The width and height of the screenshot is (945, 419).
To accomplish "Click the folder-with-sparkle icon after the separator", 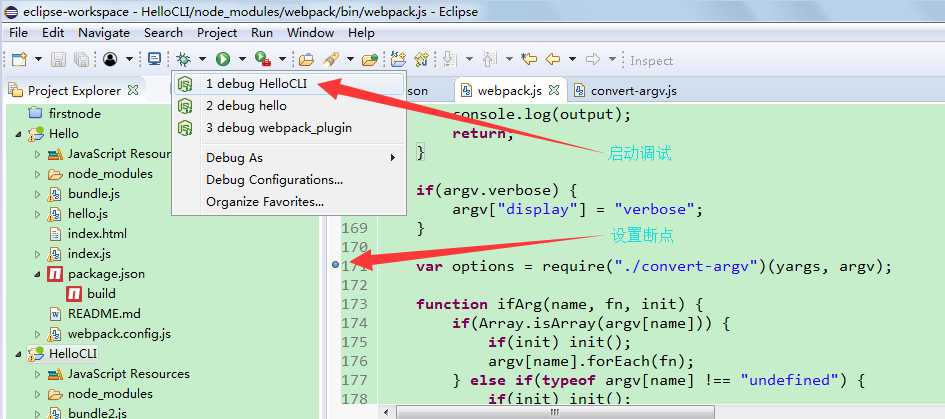I will 398,59.
